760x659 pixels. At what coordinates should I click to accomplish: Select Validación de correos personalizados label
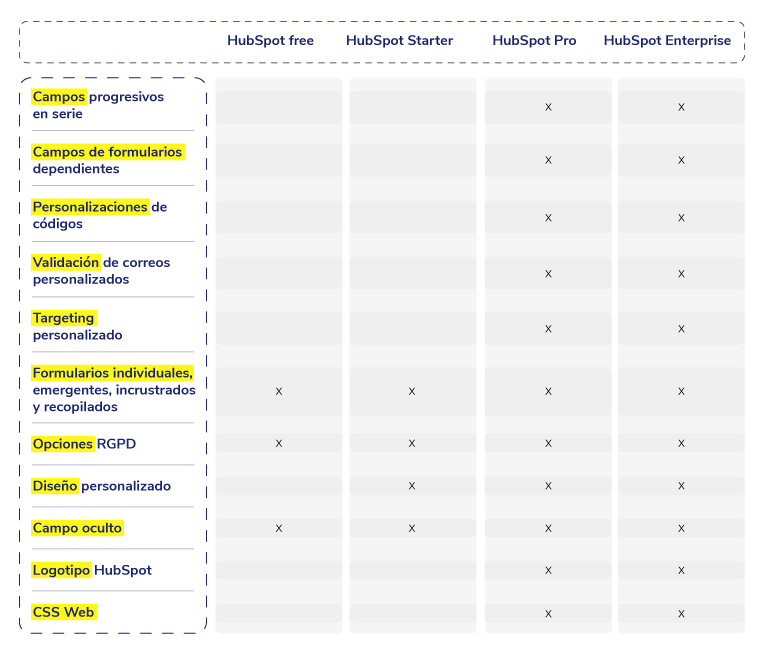click(101, 271)
